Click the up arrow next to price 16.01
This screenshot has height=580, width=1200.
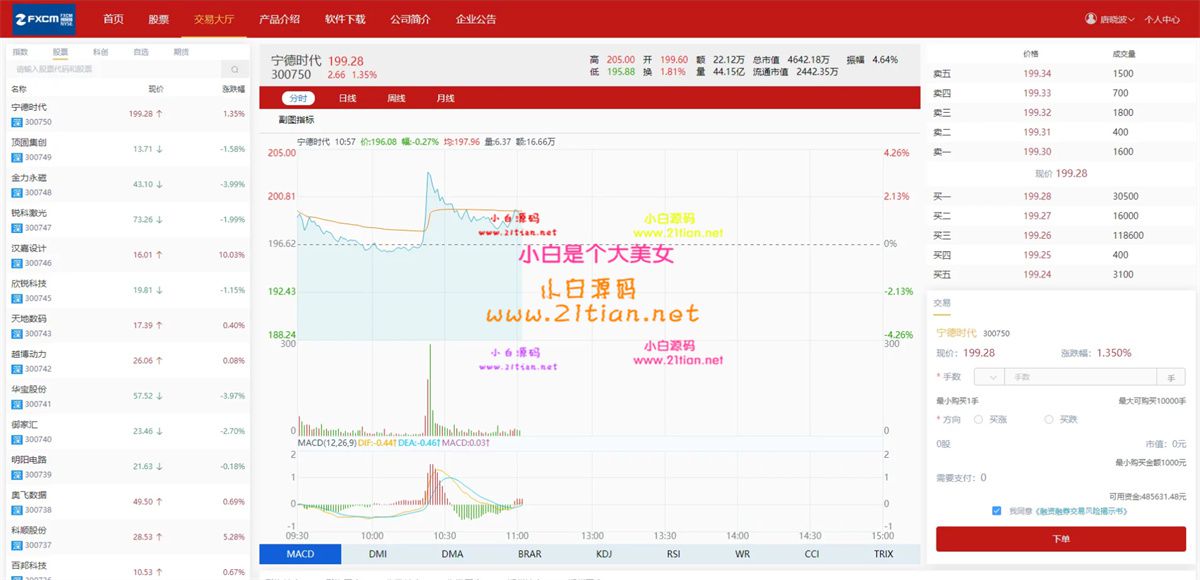[159, 255]
